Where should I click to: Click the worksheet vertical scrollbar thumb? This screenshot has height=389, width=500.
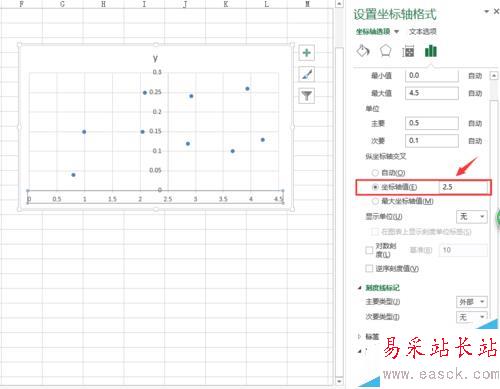tap(339, 212)
